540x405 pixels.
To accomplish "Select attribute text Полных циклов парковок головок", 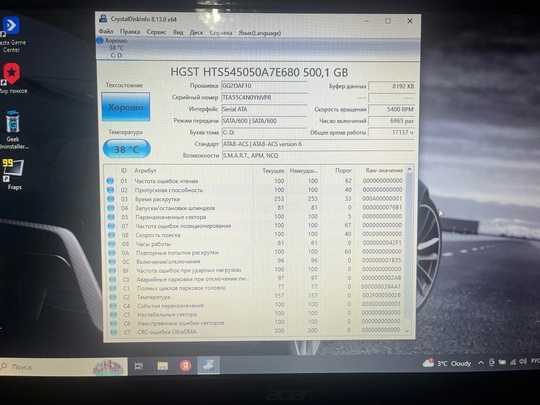I will (x=181, y=288).
